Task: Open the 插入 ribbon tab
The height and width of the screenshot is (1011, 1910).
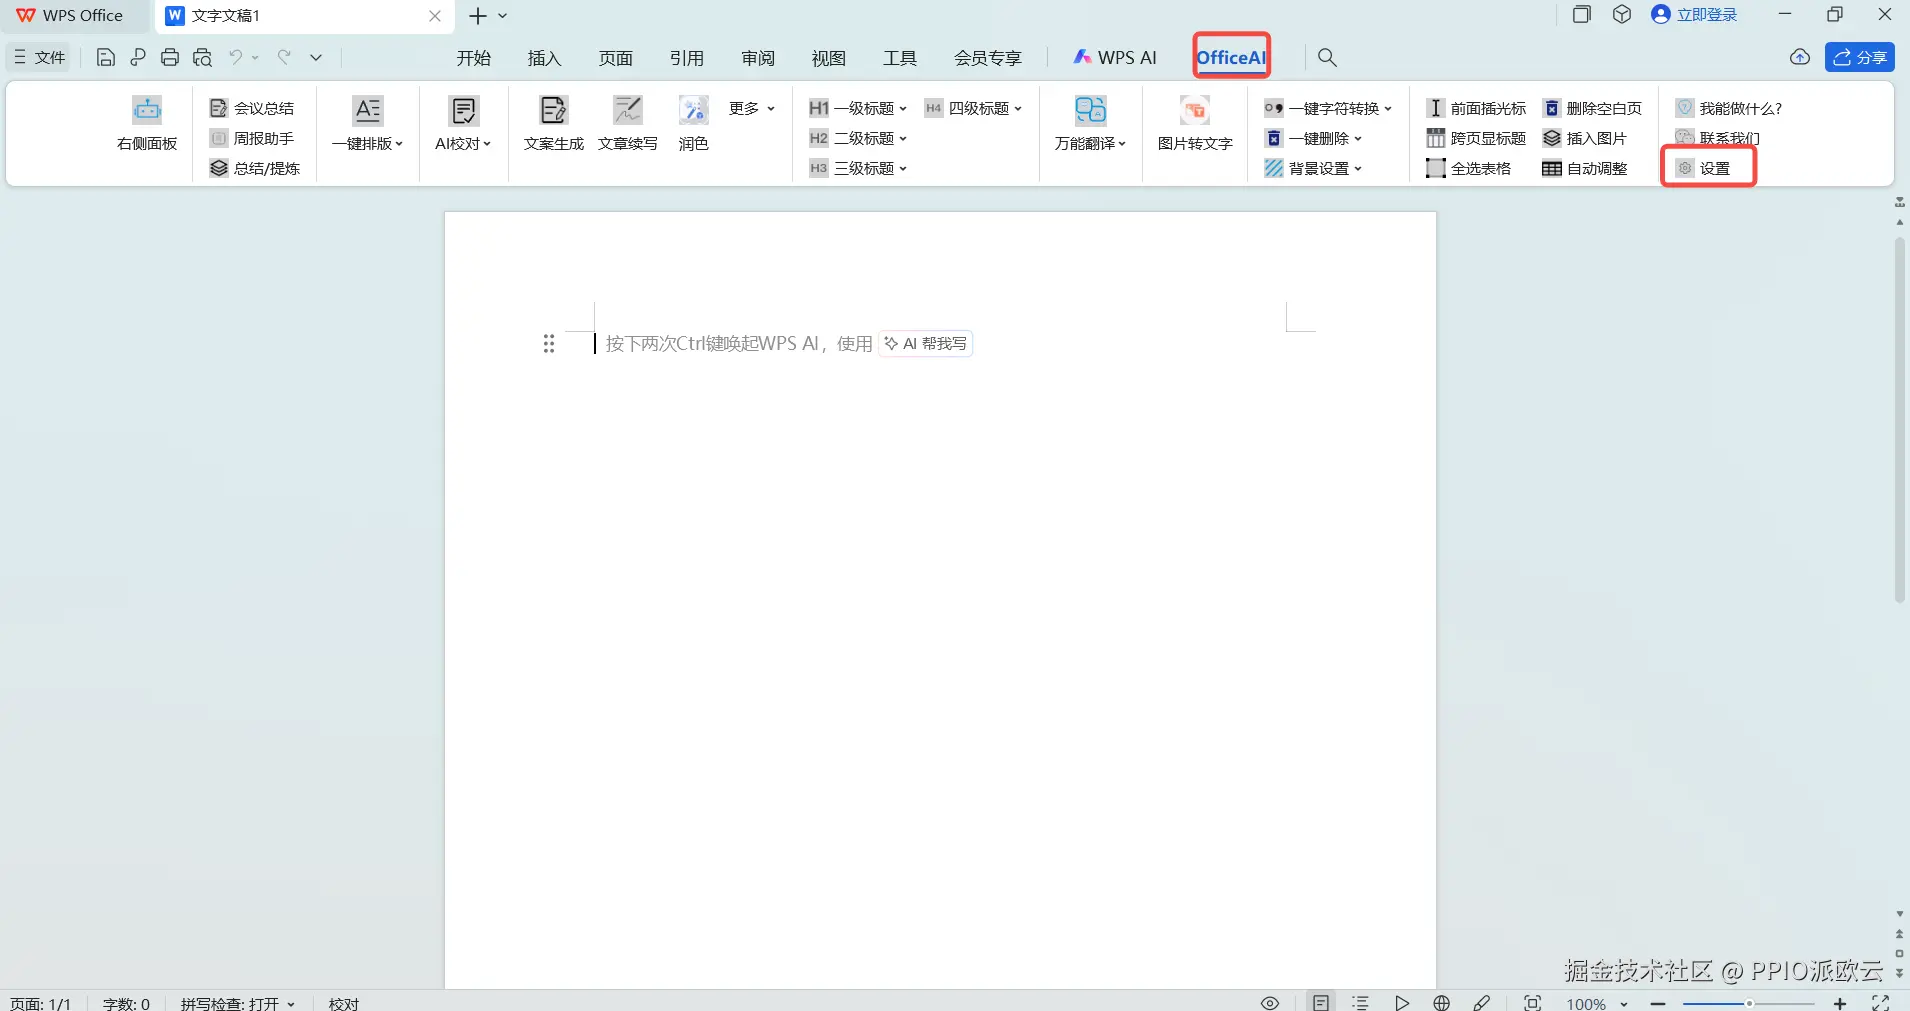Action: 545,58
